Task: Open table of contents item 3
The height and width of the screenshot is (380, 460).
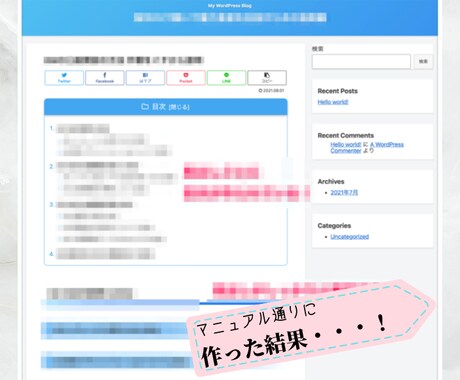Action: (94, 205)
